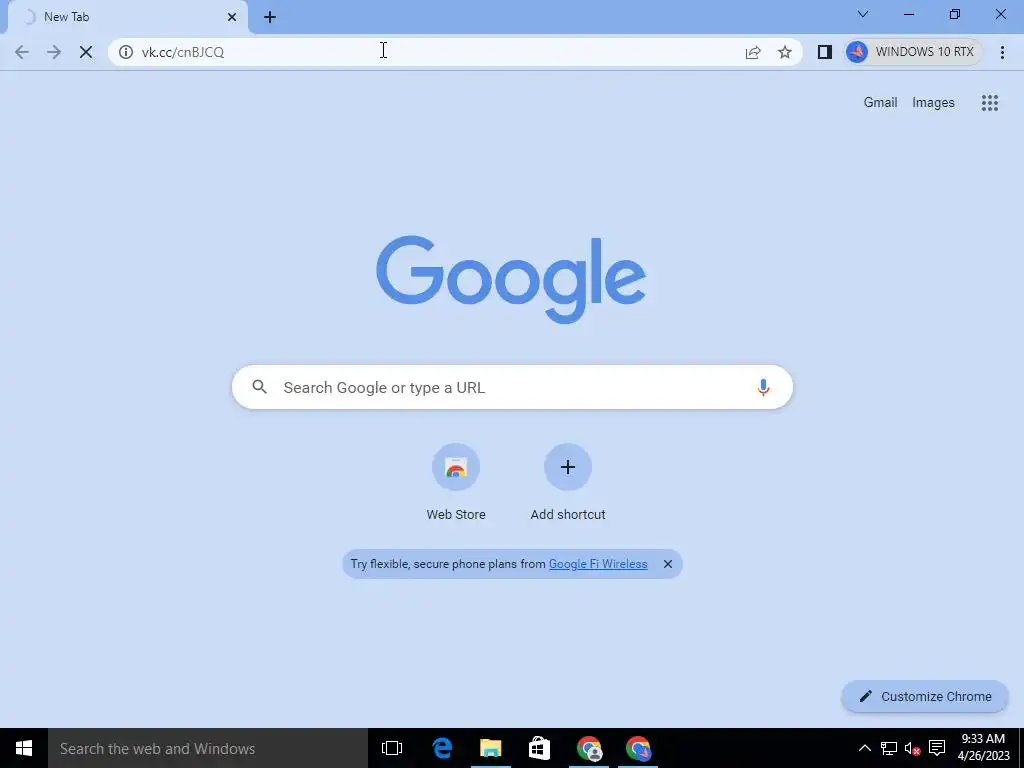
Task: Click the forward navigation arrow
Action: click(x=54, y=52)
